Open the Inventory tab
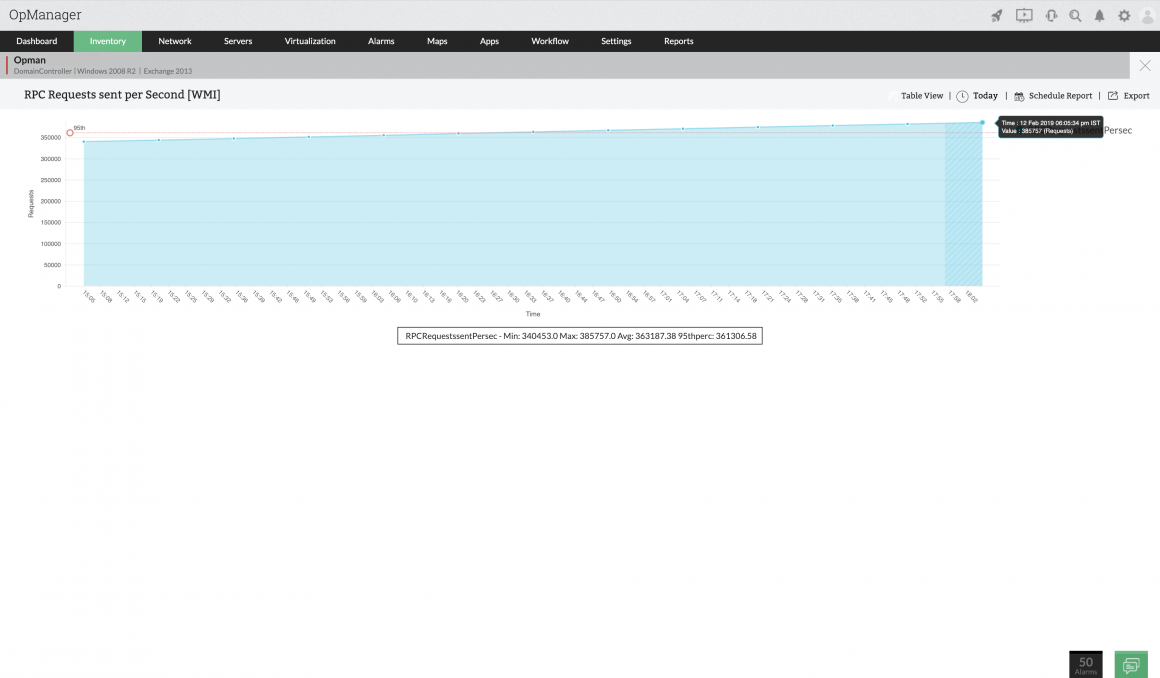The width and height of the screenshot is (1160, 678). [x=107, y=41]
